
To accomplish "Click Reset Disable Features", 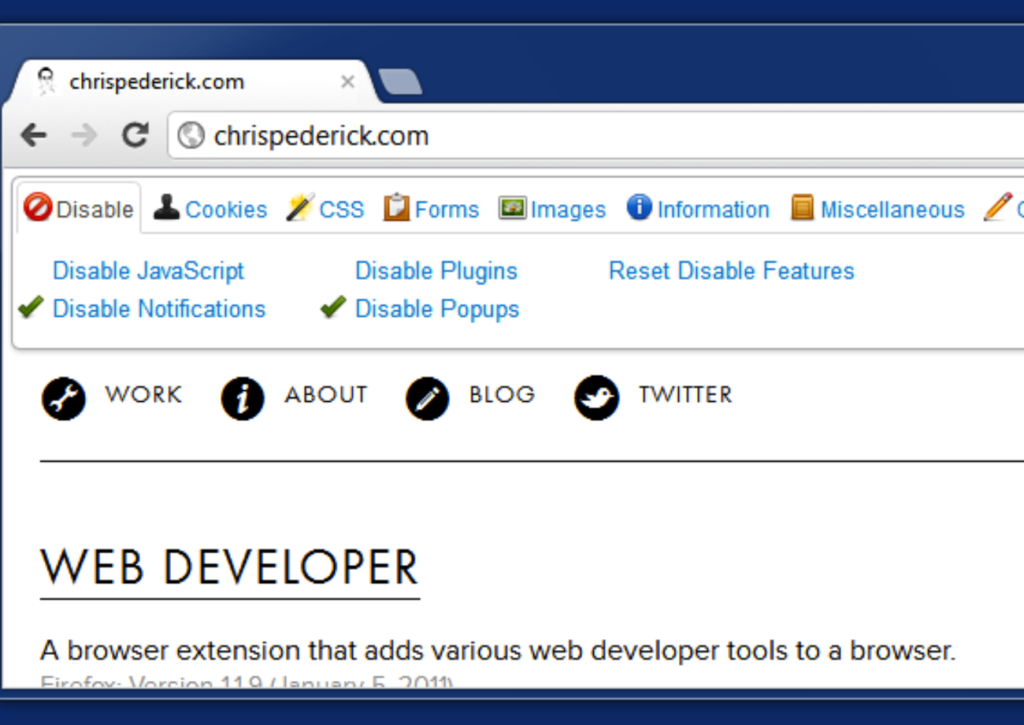I will [x=731, y=271].
